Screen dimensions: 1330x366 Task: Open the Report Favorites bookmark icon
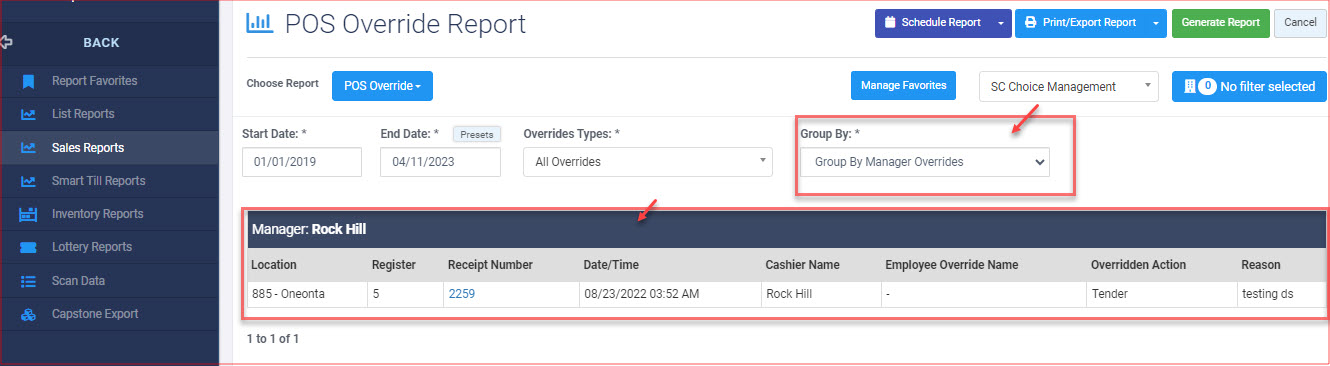tap(29, 81)
